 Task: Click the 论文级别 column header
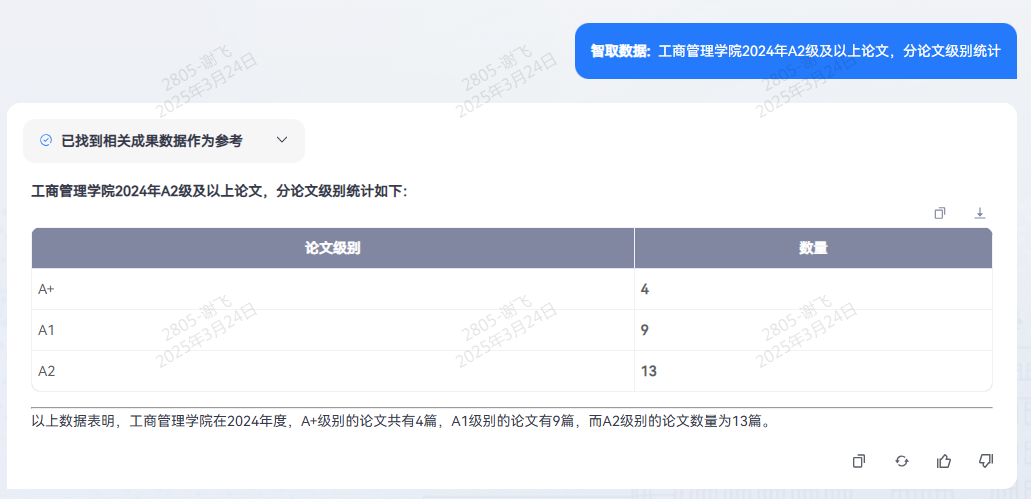point(332,248)
